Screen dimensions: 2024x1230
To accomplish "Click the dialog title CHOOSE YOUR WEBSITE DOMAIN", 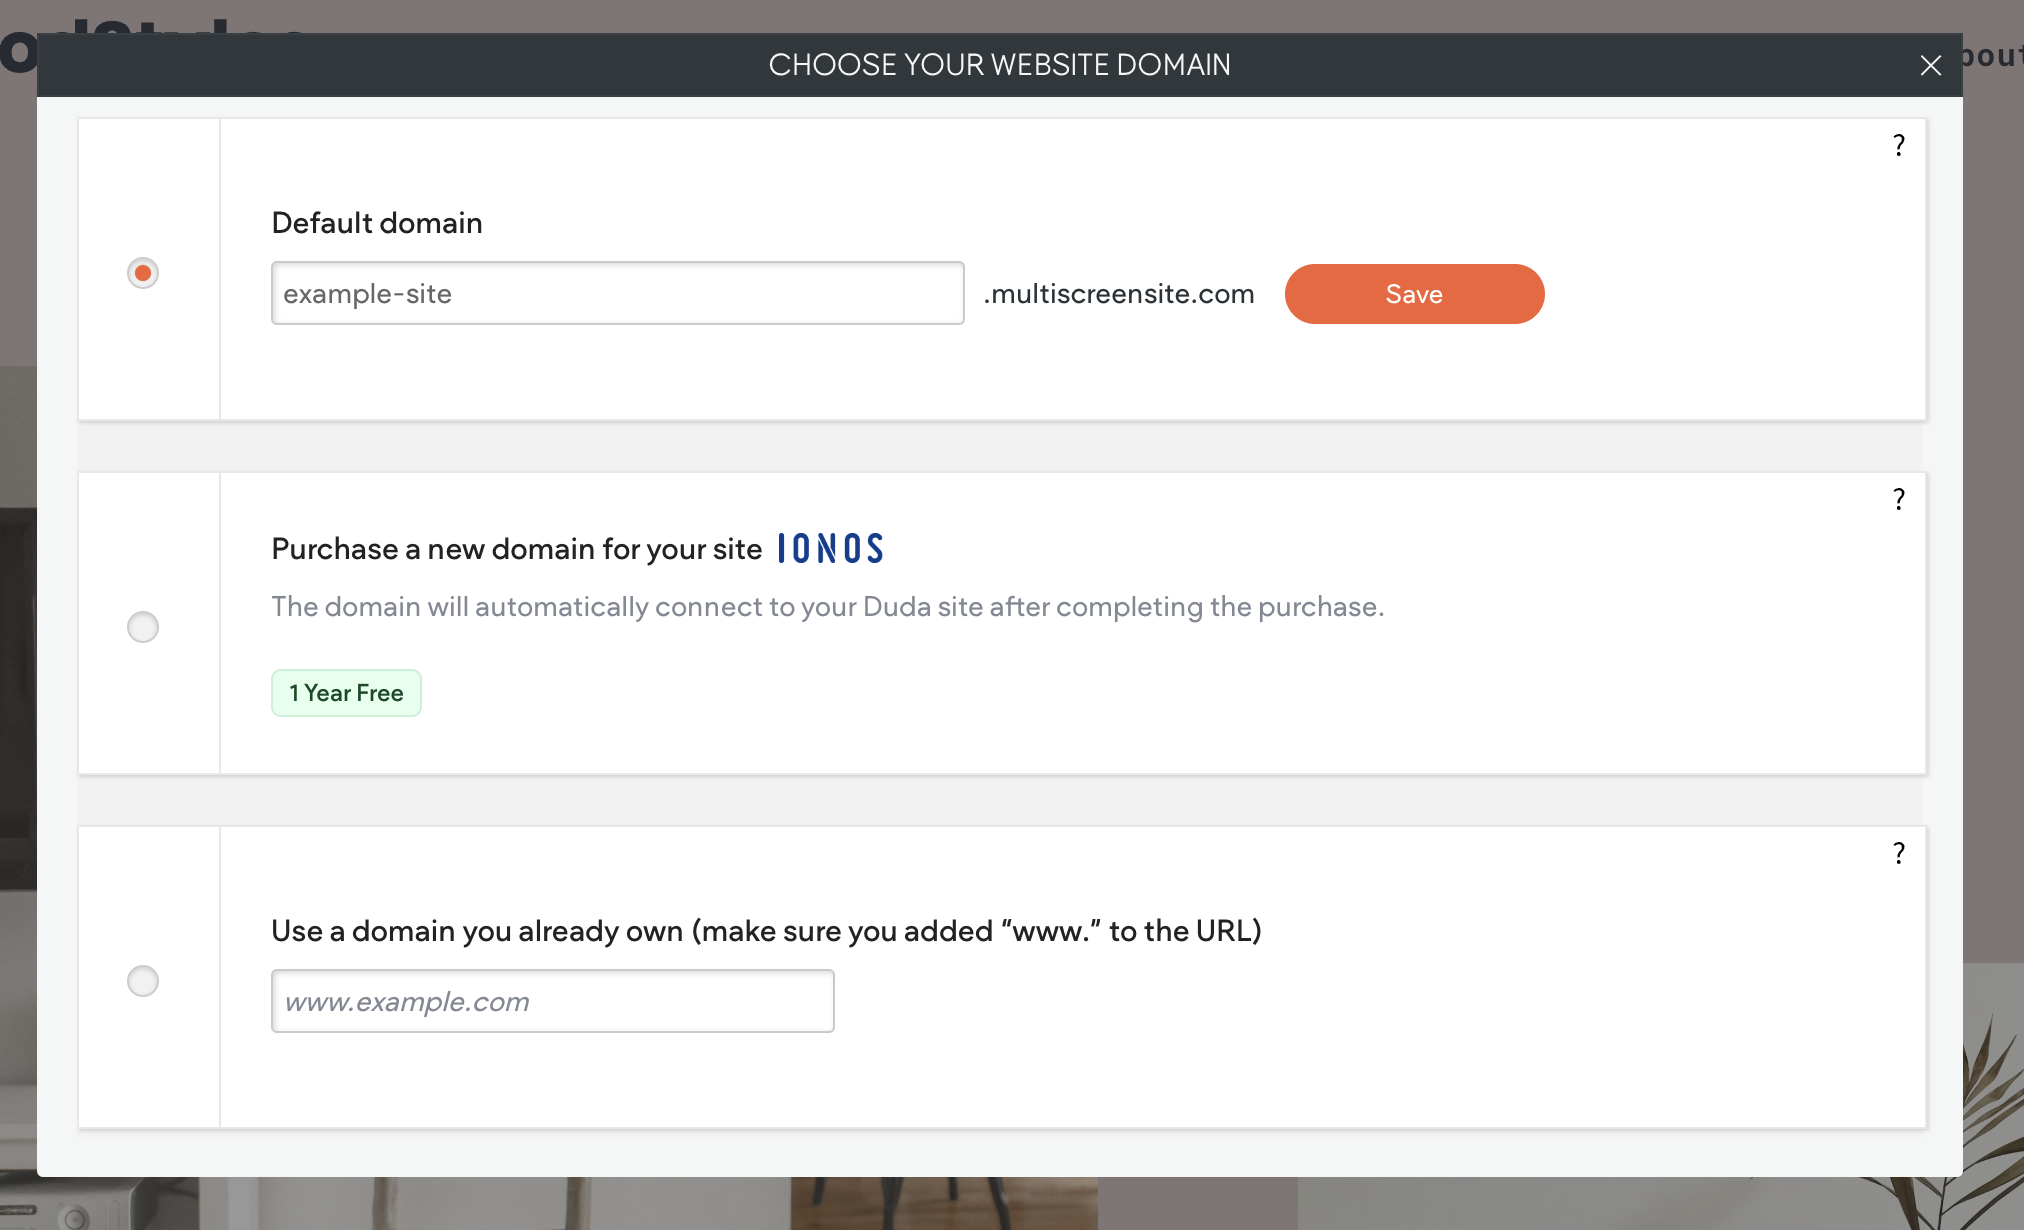I will pyautogui.click(x=1000, y=64).
